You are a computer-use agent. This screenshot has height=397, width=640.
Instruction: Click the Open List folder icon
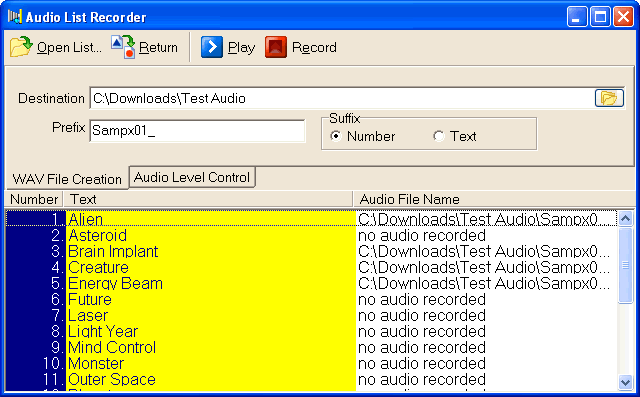click(x=21, y=47)
